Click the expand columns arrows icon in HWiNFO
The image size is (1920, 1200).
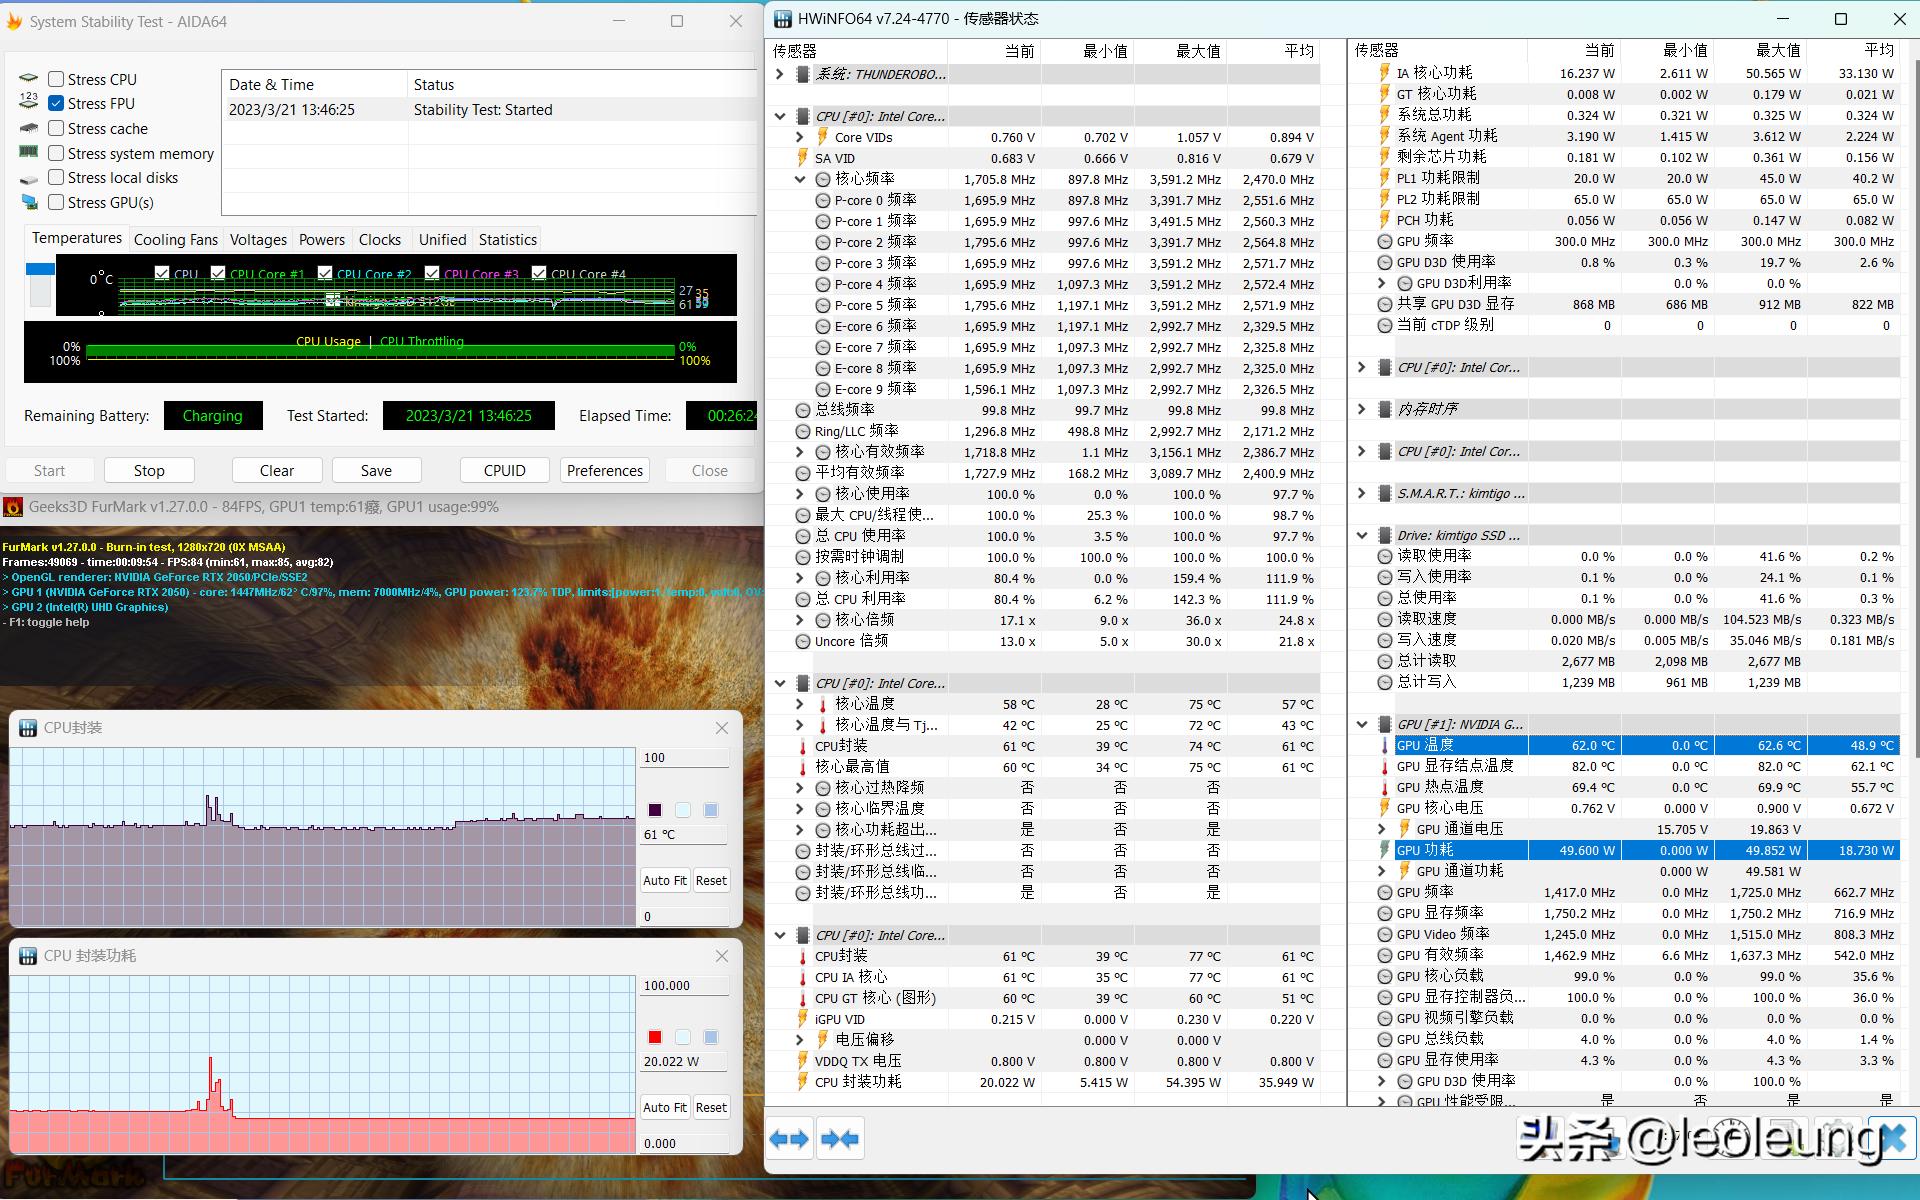[789, 1139]
